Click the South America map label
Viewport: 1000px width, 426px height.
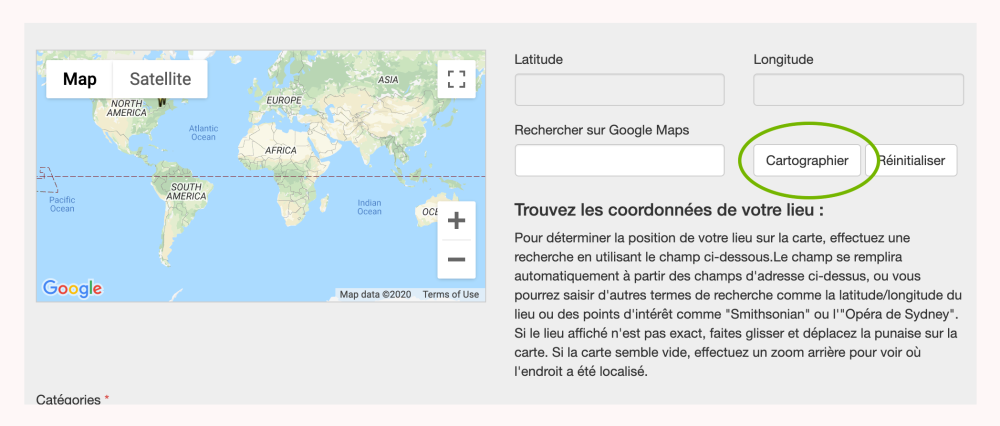pyautogui.click(x=186, y=192)
